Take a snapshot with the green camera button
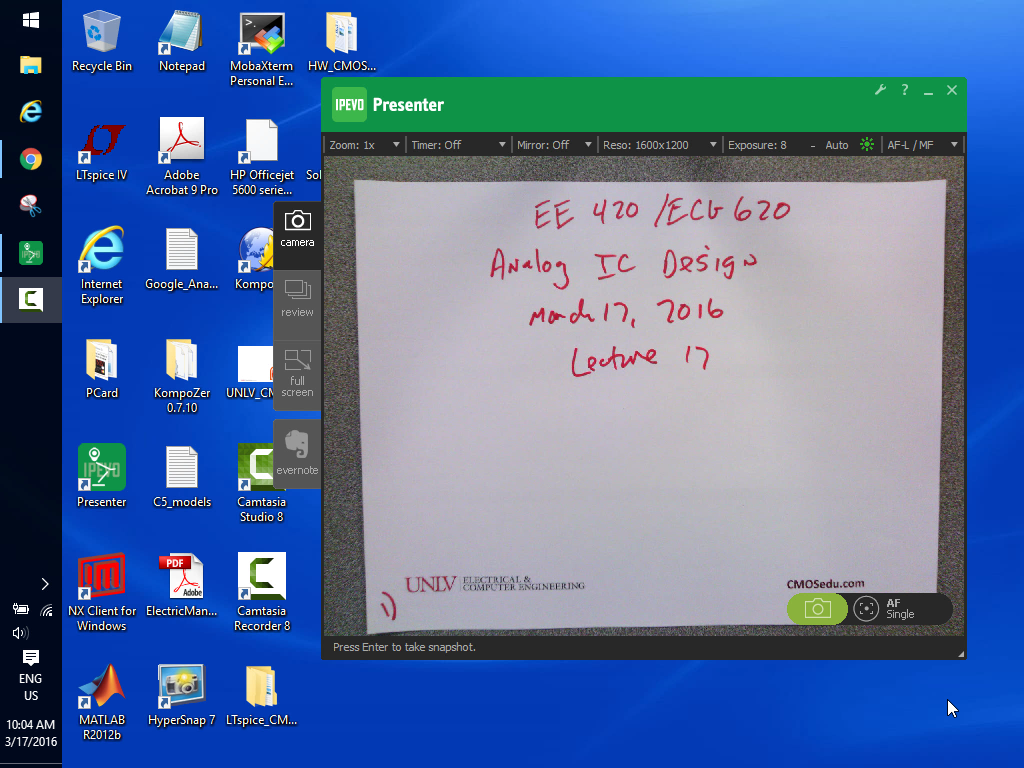 817,609
